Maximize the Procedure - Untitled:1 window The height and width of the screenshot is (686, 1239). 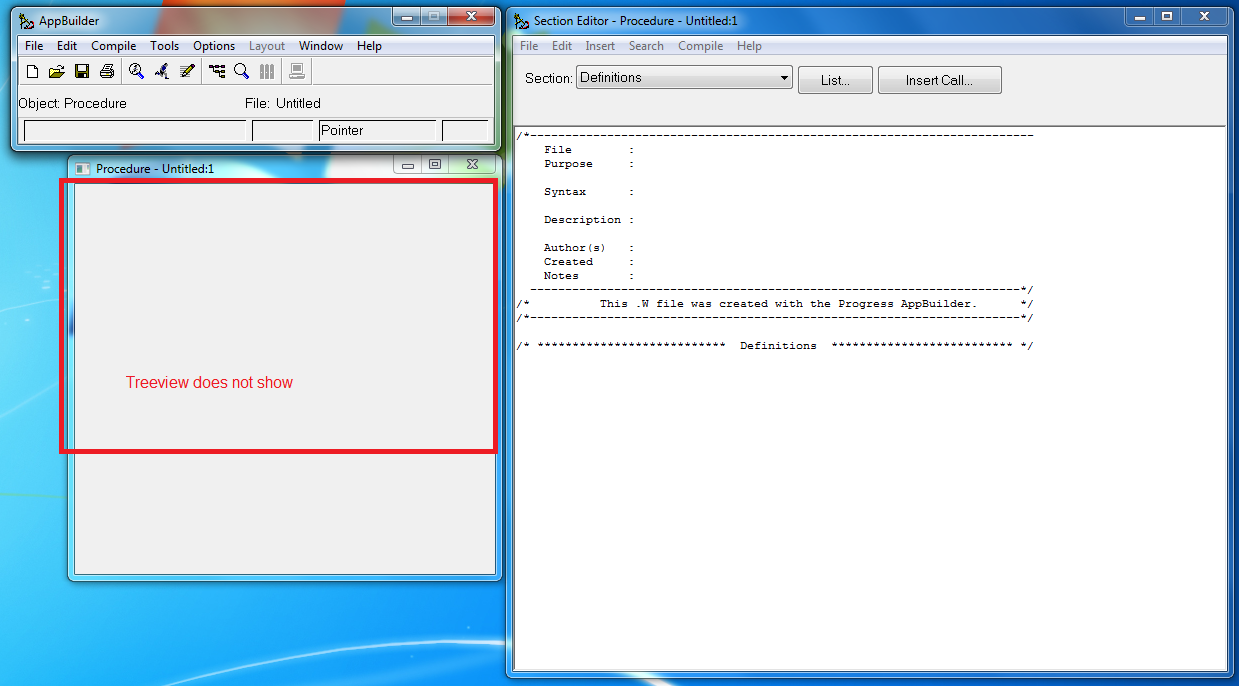click(x=435, y=165)
